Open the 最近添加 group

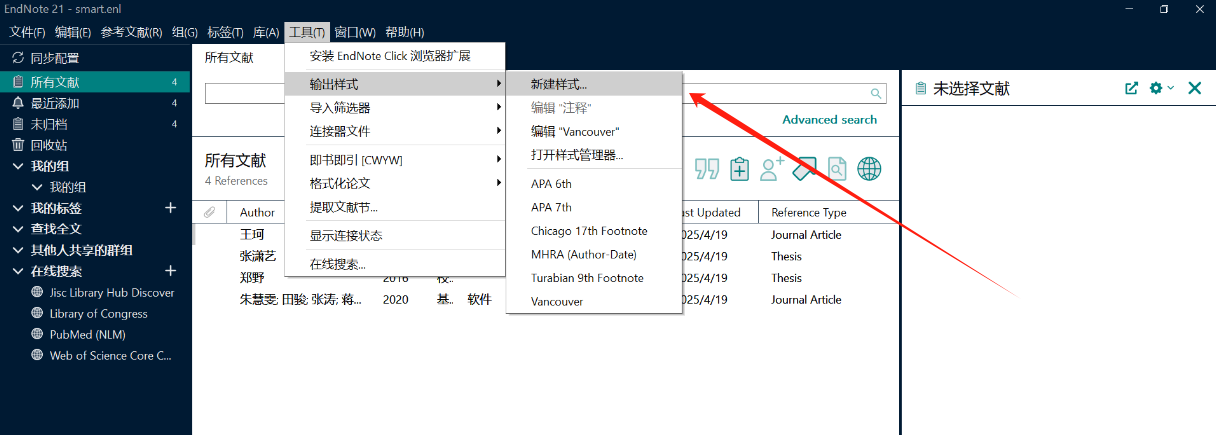point(96,103)
